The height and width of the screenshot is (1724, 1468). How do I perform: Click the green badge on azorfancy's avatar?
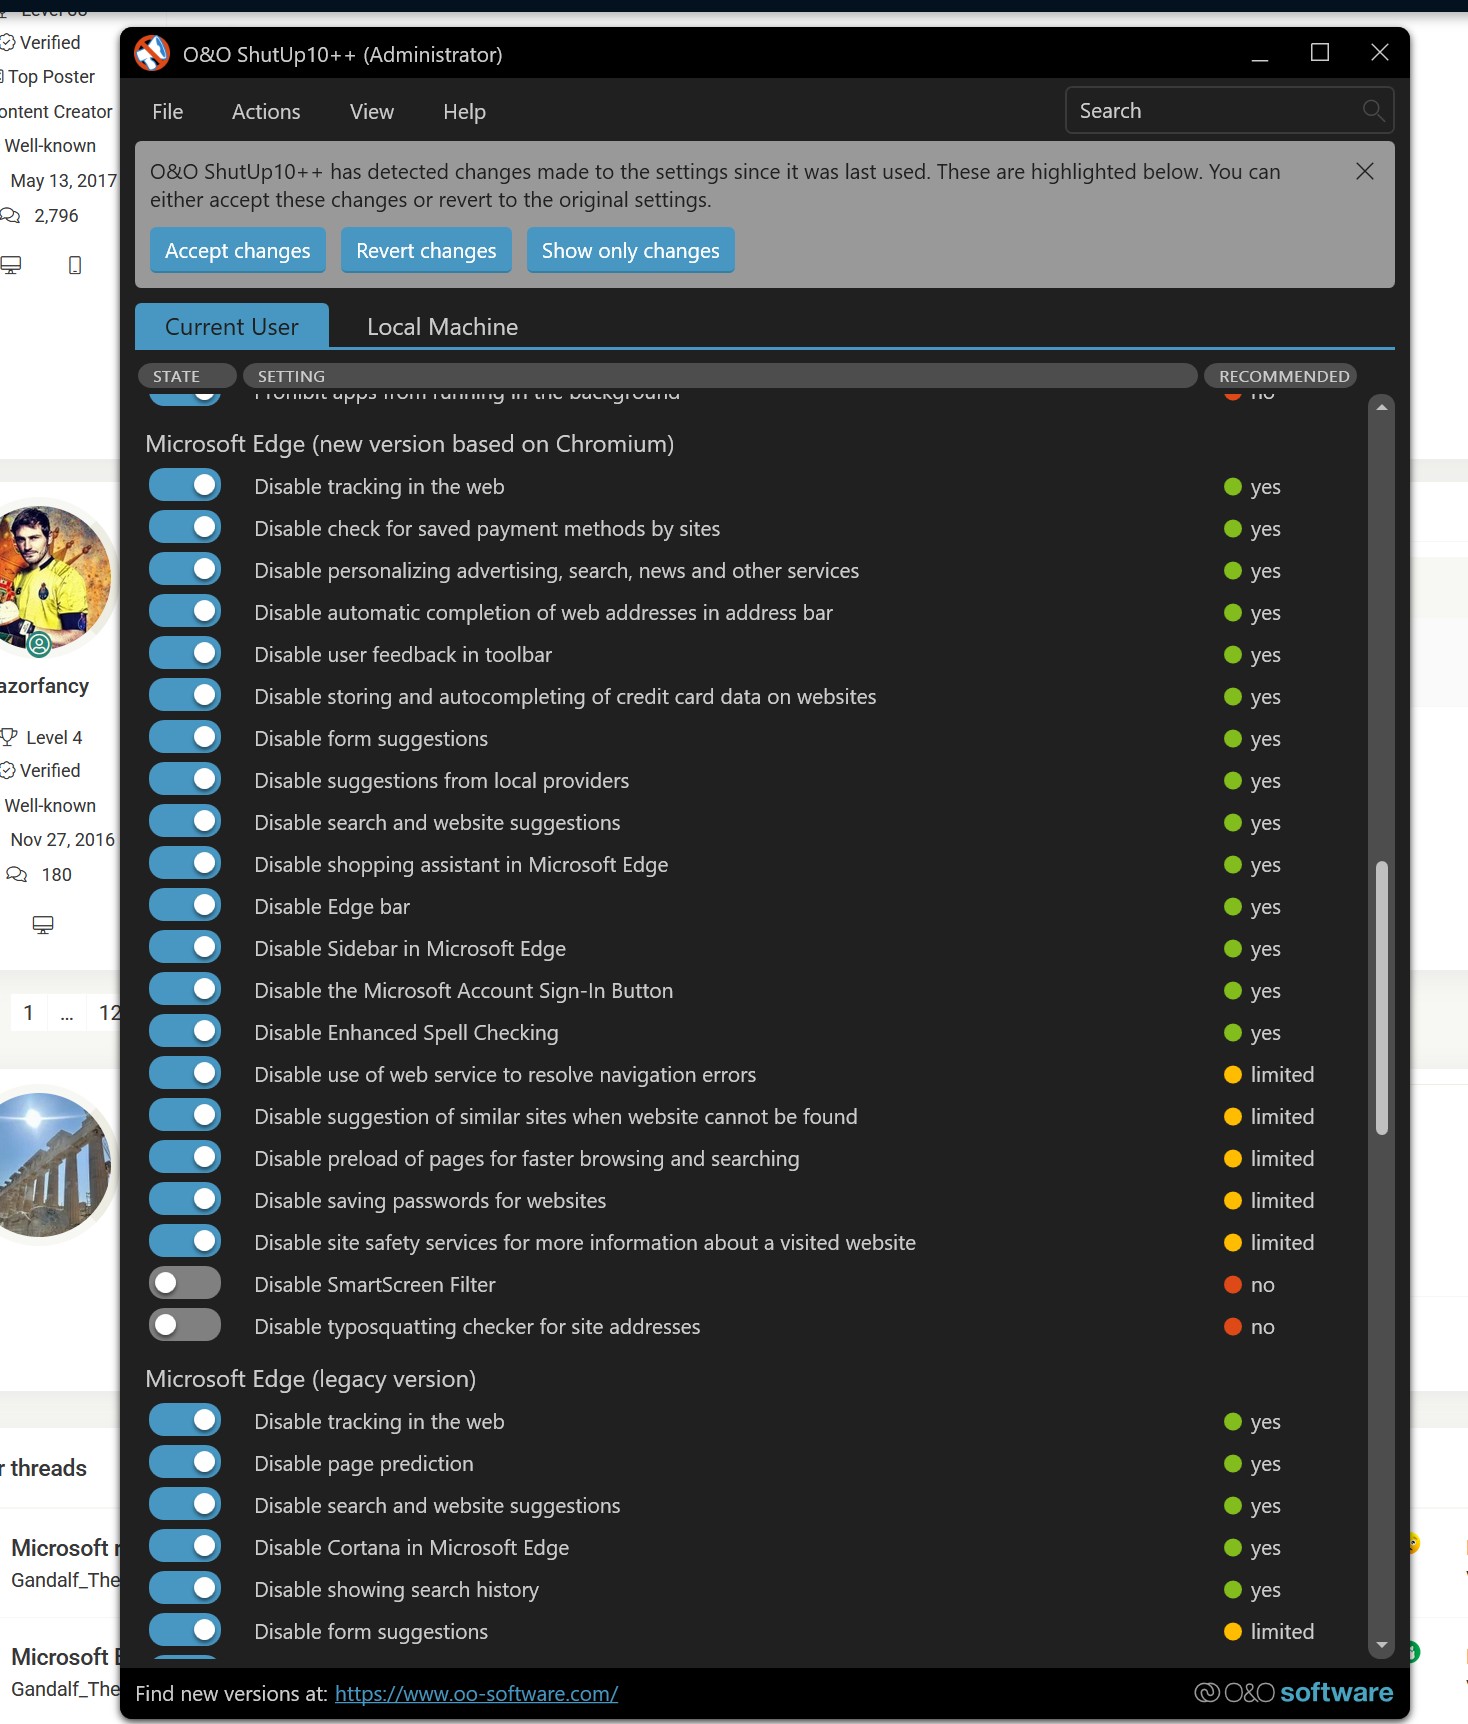tap(39, 645)
